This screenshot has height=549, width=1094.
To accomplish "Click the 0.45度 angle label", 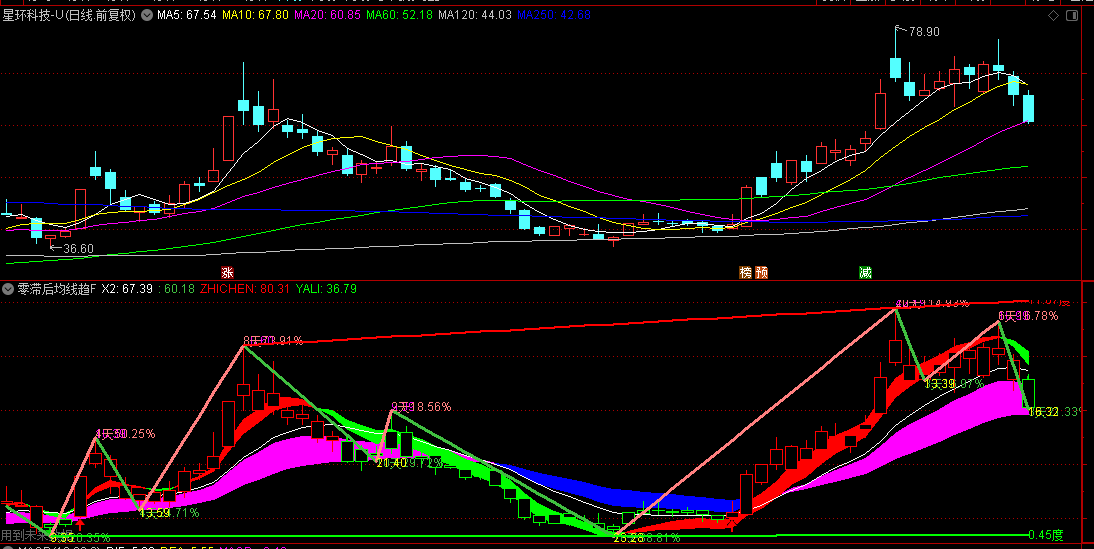I will tap(1046, 535).
